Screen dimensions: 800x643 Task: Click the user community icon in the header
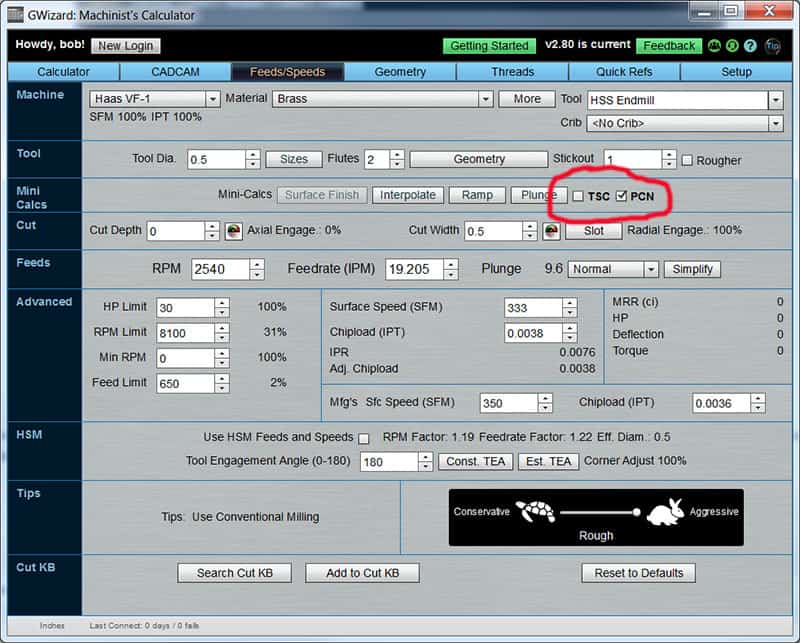(714, 46)
